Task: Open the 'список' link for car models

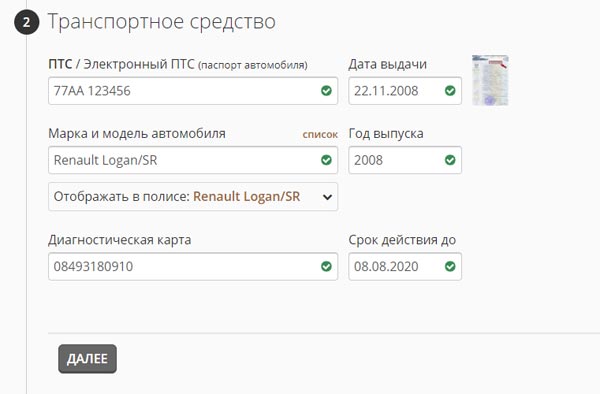Action: pyautogui.click(x=320, y=134)
